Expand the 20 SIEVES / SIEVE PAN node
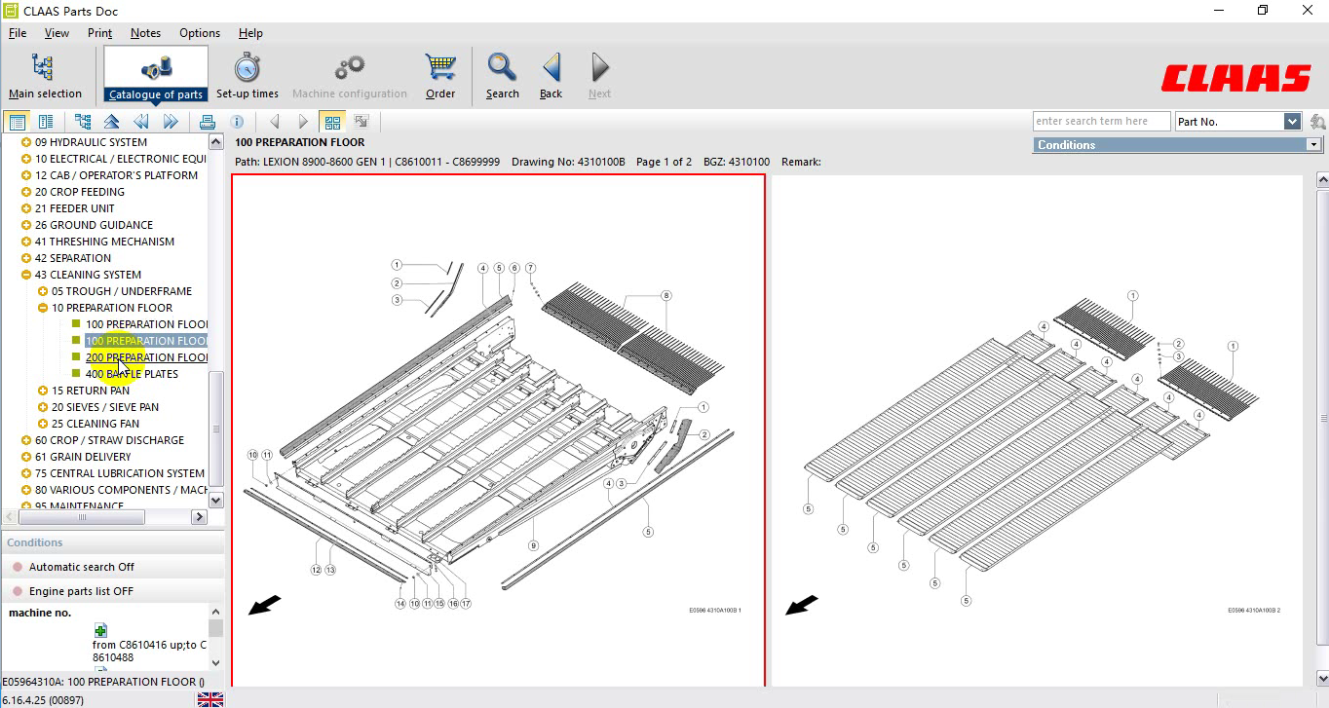Screen dimensions: 1329x708 coord(43,407)
